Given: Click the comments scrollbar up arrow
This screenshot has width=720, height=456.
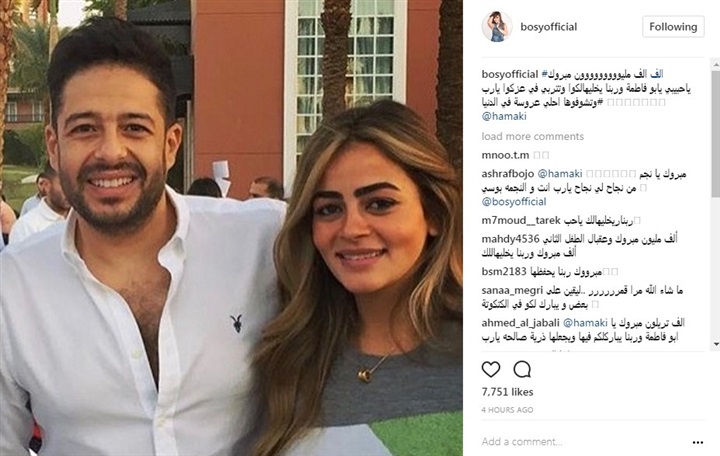Looking at the screenshot, I should (x=716, y=67).
